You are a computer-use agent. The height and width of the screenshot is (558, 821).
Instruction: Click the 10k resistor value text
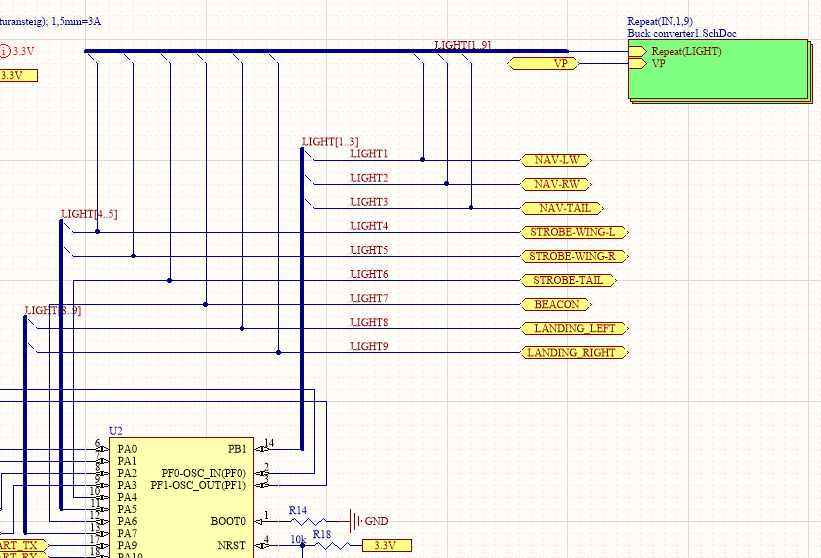[x=298, y=539]
